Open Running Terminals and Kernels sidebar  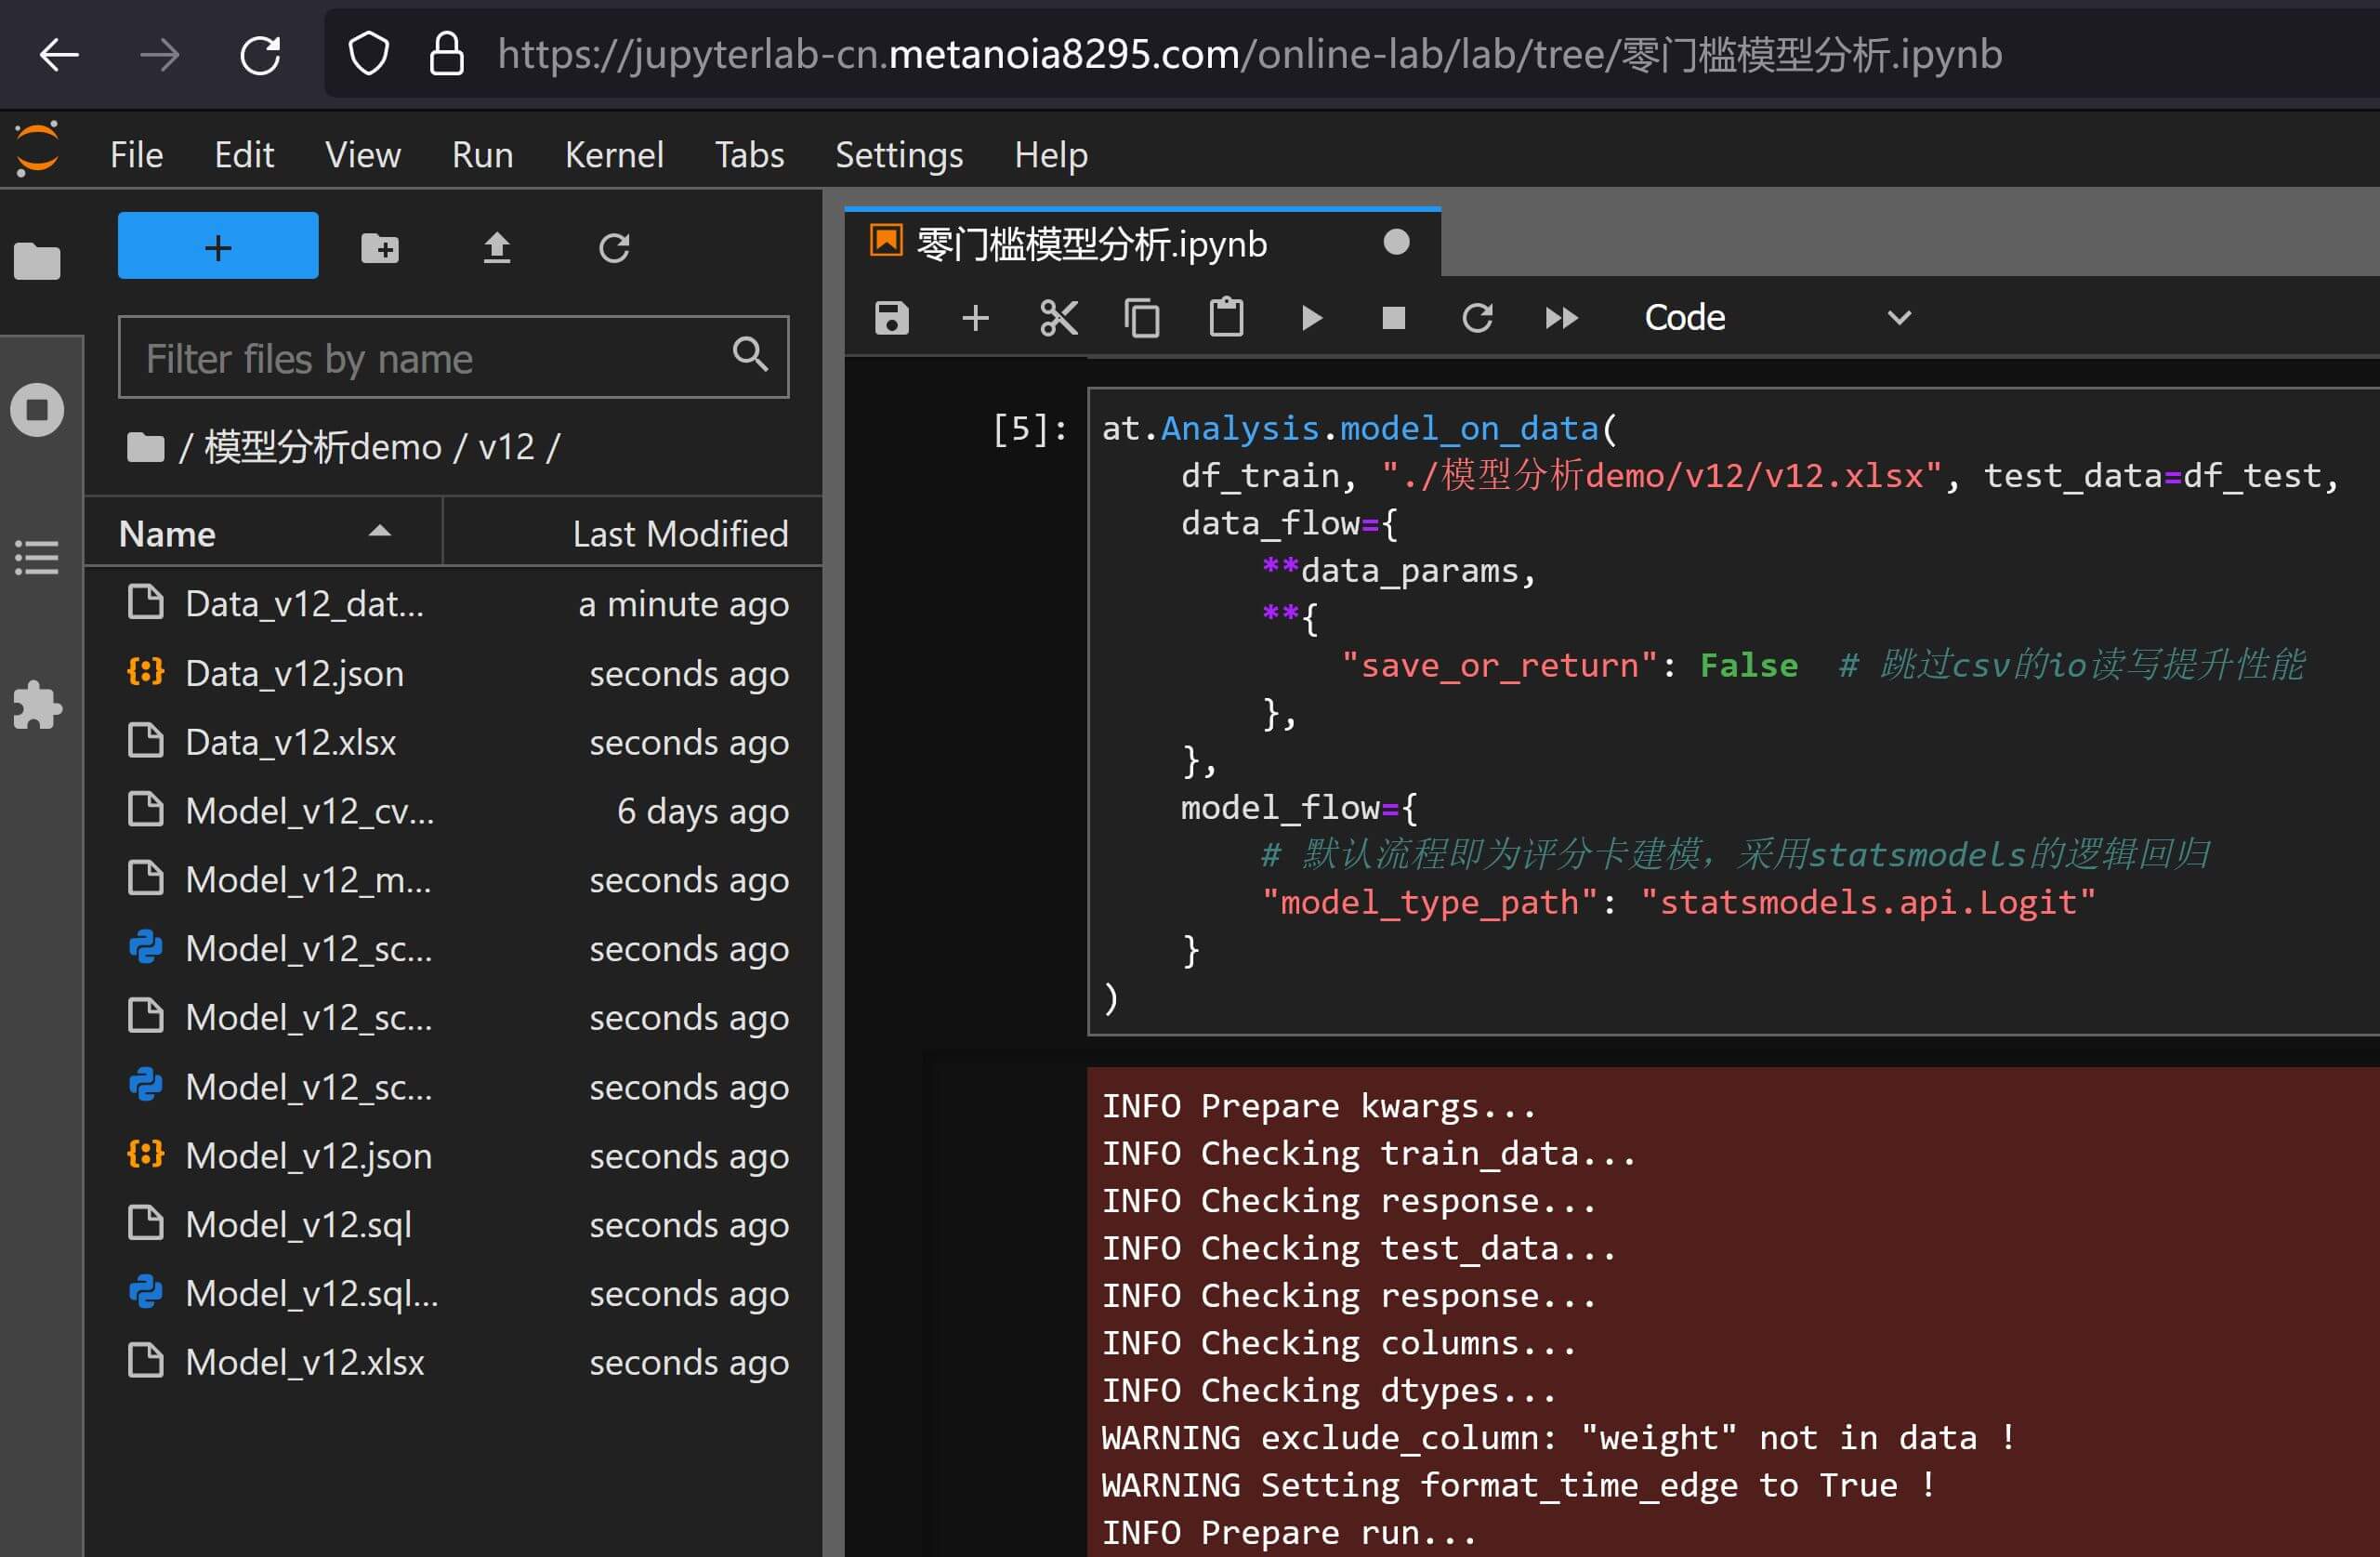click(38, 410)
